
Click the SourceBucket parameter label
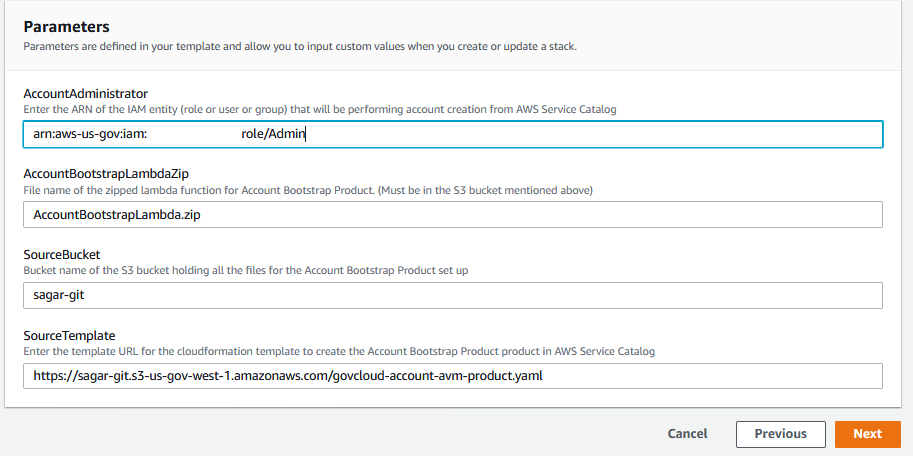(x=62, y=255)
